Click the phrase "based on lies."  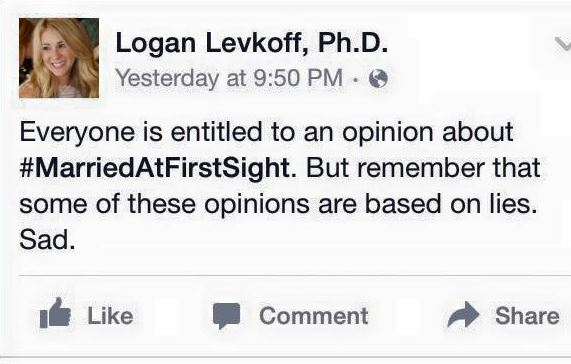coord(451,204)
